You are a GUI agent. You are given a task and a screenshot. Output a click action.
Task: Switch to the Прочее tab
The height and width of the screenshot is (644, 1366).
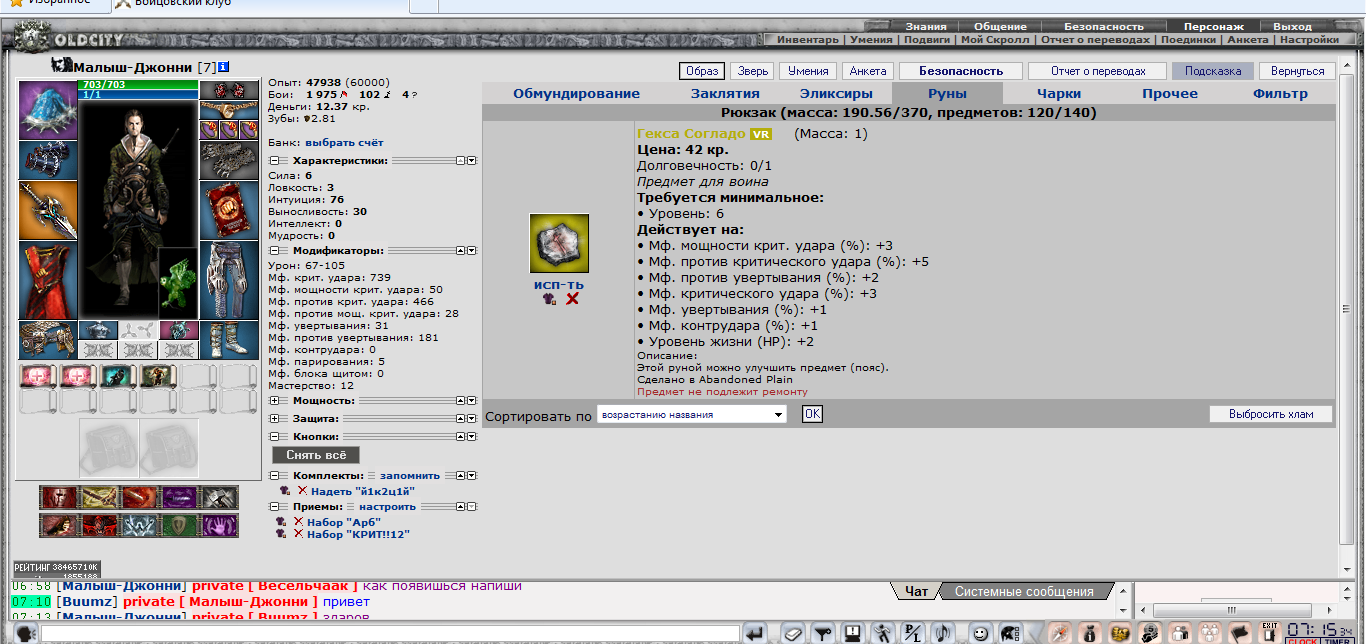tap(1170, 93)
